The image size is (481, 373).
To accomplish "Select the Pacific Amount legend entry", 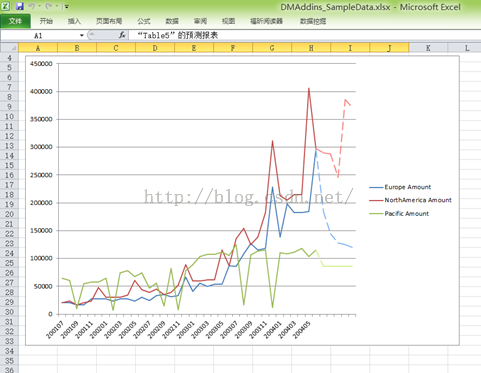I will pos(399,214).
